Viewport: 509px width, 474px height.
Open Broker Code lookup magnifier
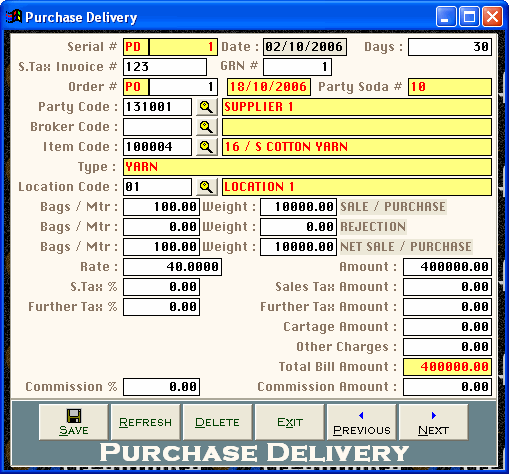click(207, 127)
